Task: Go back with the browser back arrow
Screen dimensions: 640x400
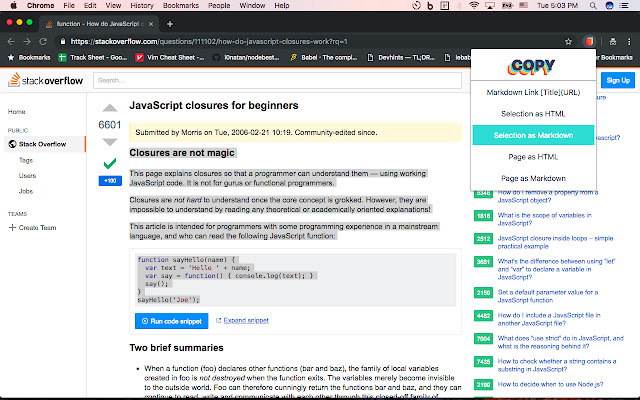Action: (10, 42)
